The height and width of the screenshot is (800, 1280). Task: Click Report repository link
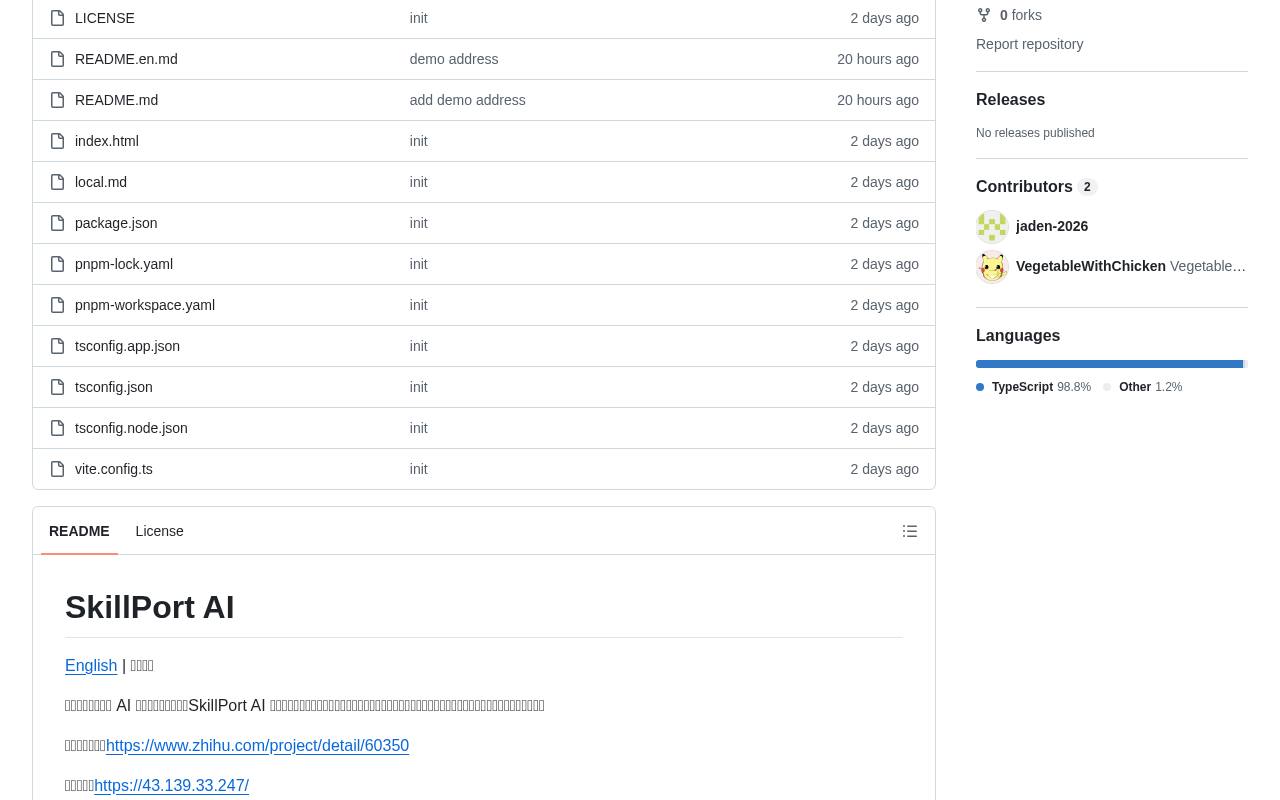(x=1029, y=44)
